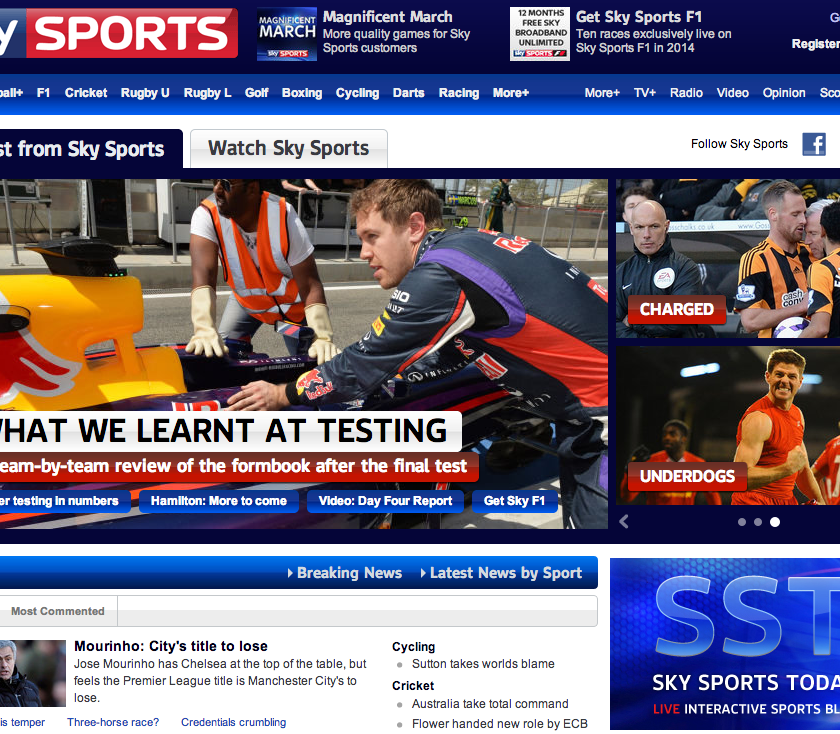Open the Sky Sports Facebook page icon

(x=814, y=145)
